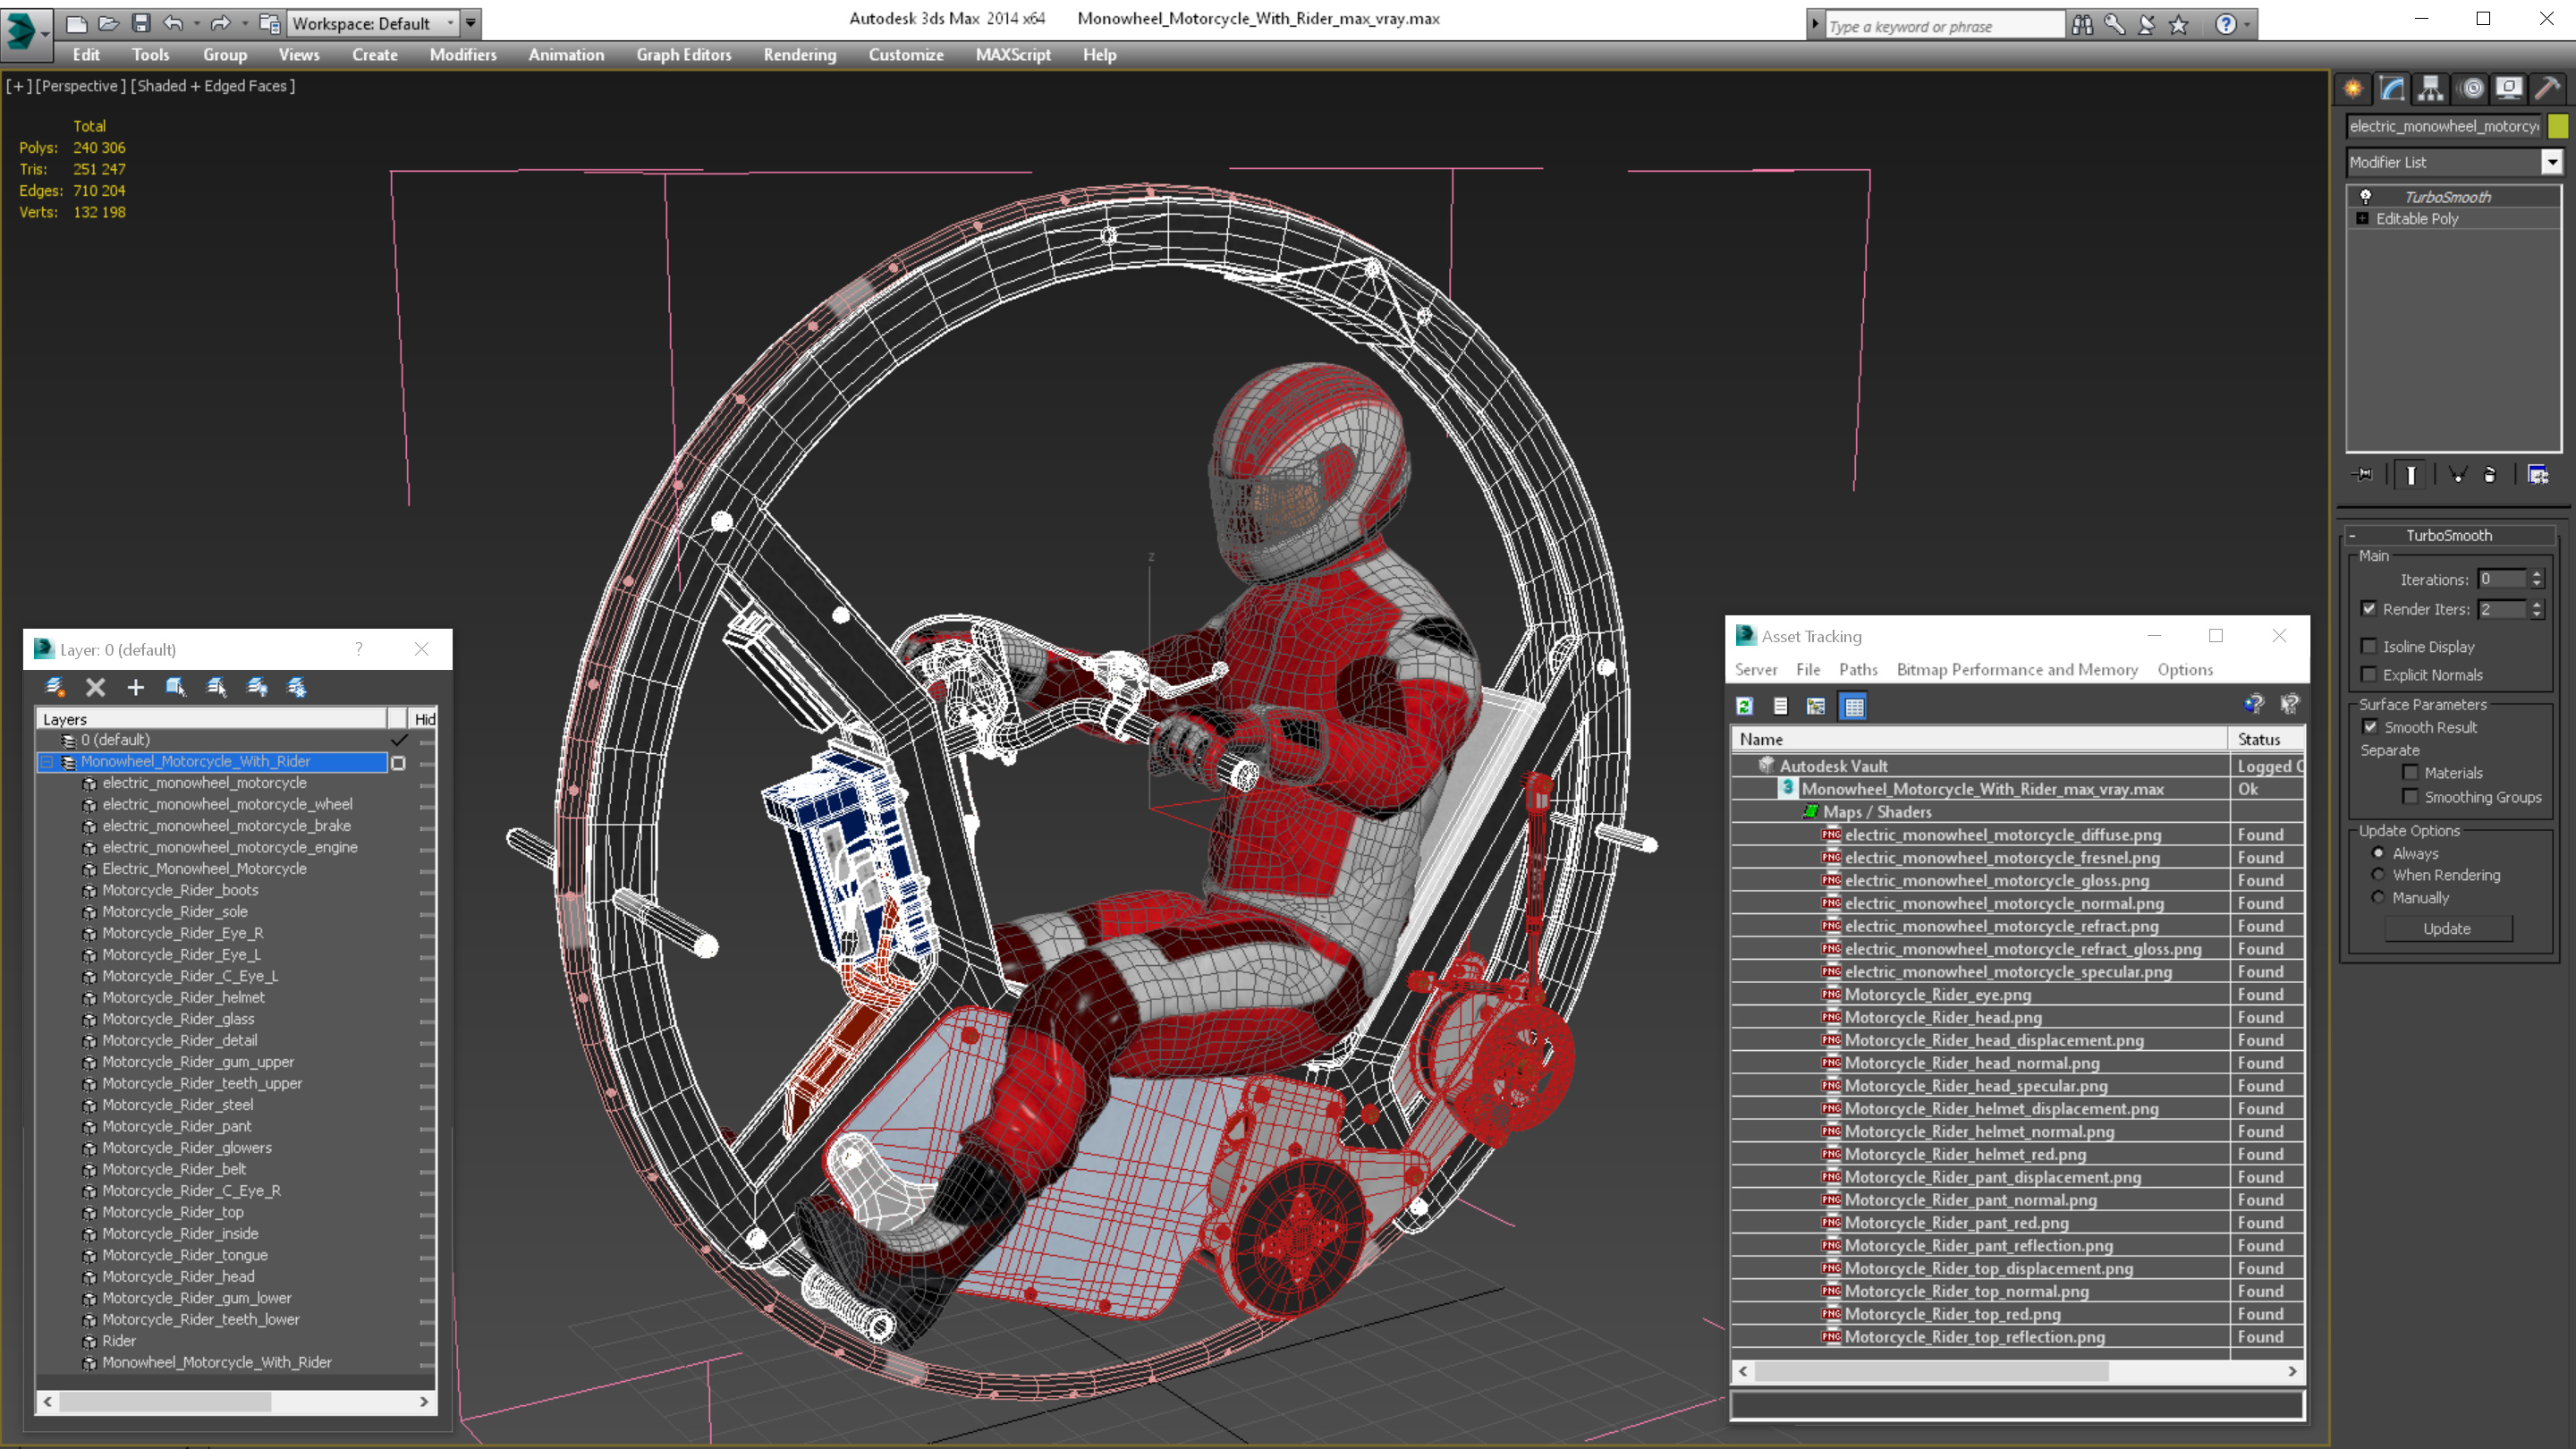
Task: Click Create New Layer icon in Layer dialog
Action: point(55,687)
